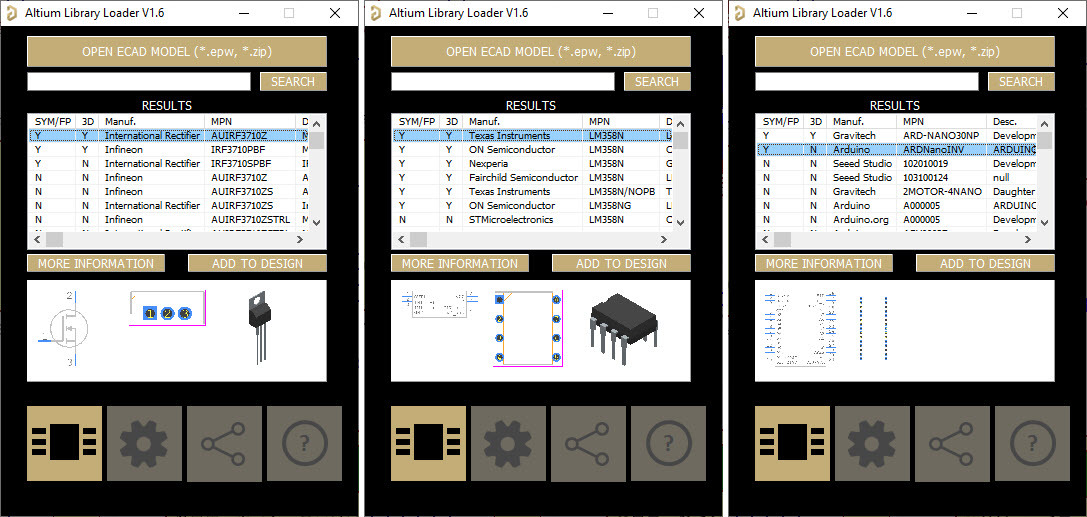The image size is (1087, 517).
Task: Open help question-mark tab in right window
Action: (x=1032, y=444)
